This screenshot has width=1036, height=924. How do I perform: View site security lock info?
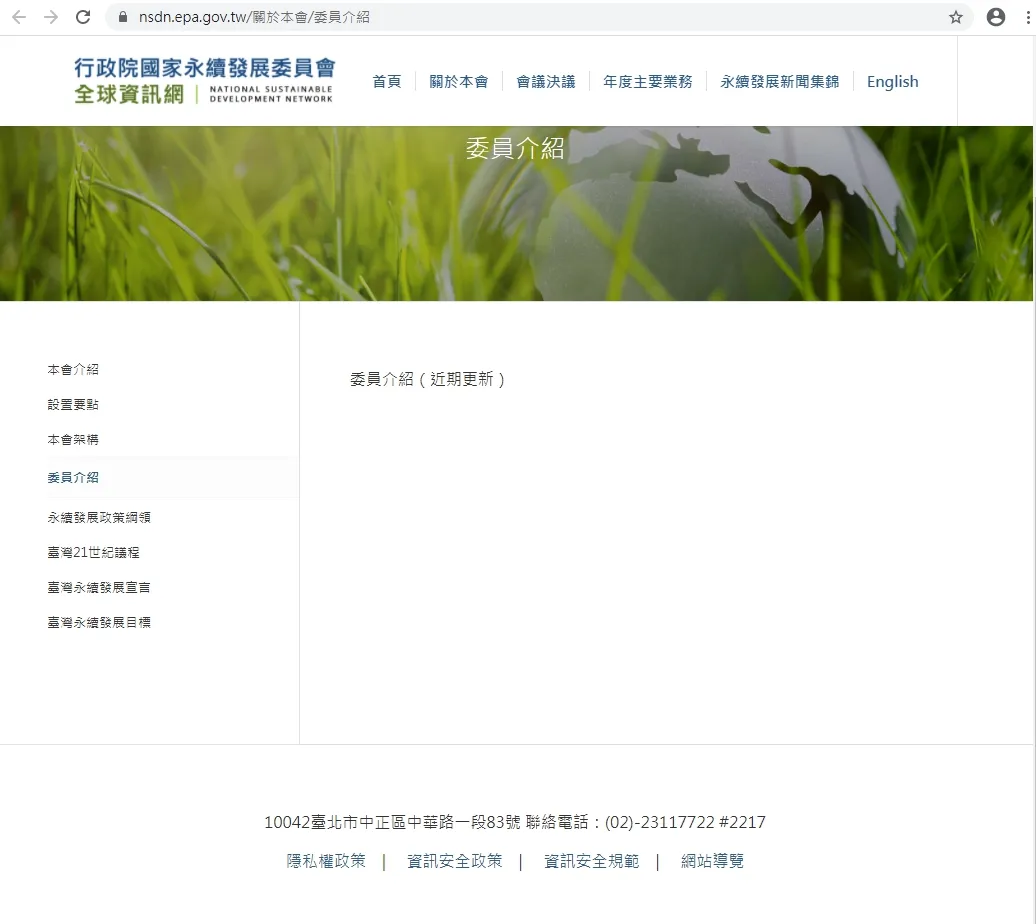click(x=122, y=17)
